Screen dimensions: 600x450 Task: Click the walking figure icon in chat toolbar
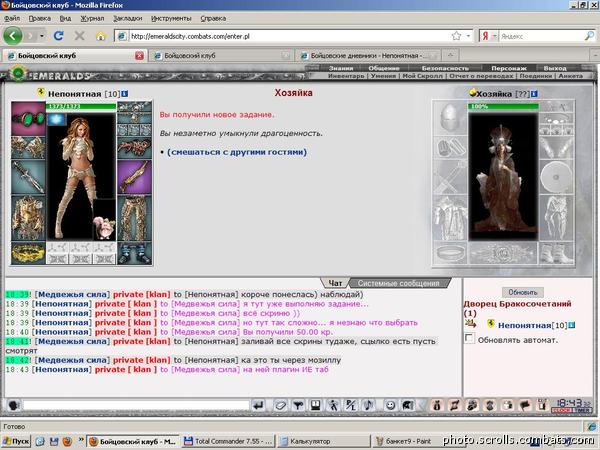[333, 405]
